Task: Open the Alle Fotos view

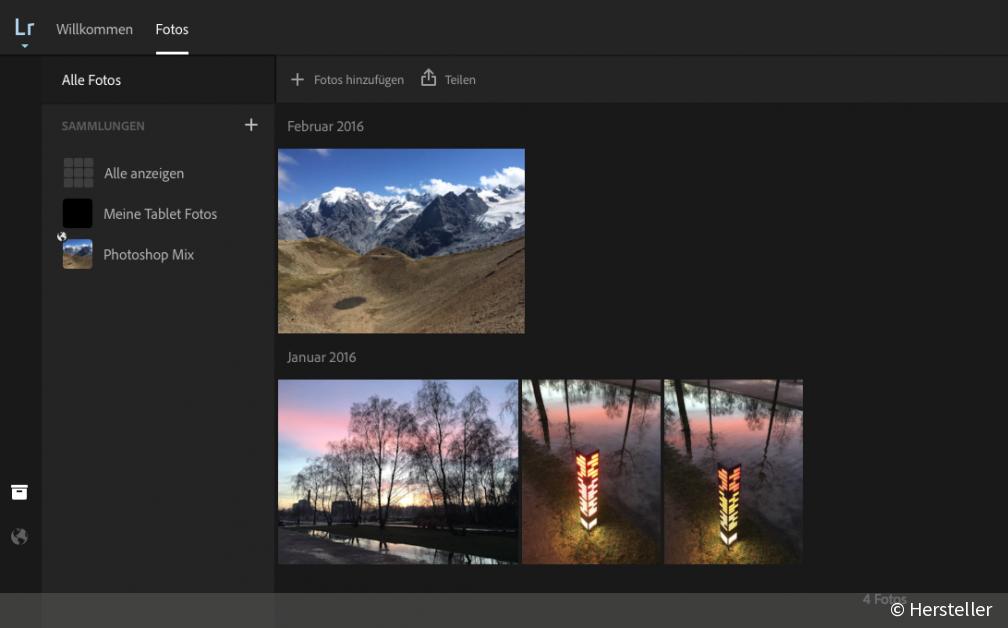Action: pos(92,79)
